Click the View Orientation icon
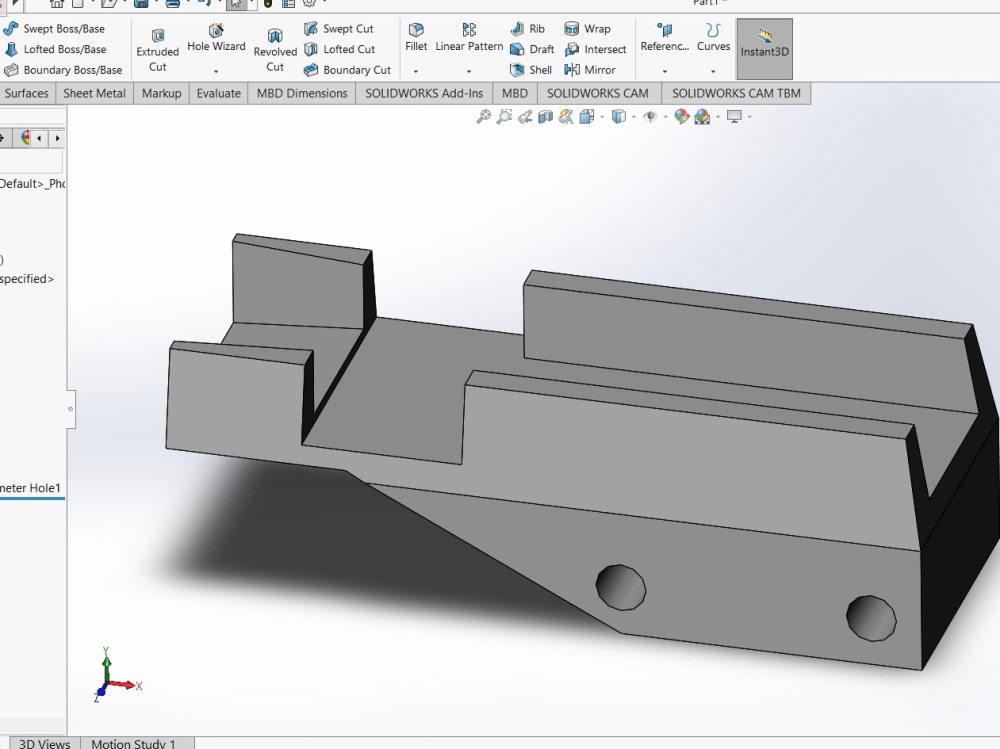The image size is (1000, 749). (x=587, y=117)
